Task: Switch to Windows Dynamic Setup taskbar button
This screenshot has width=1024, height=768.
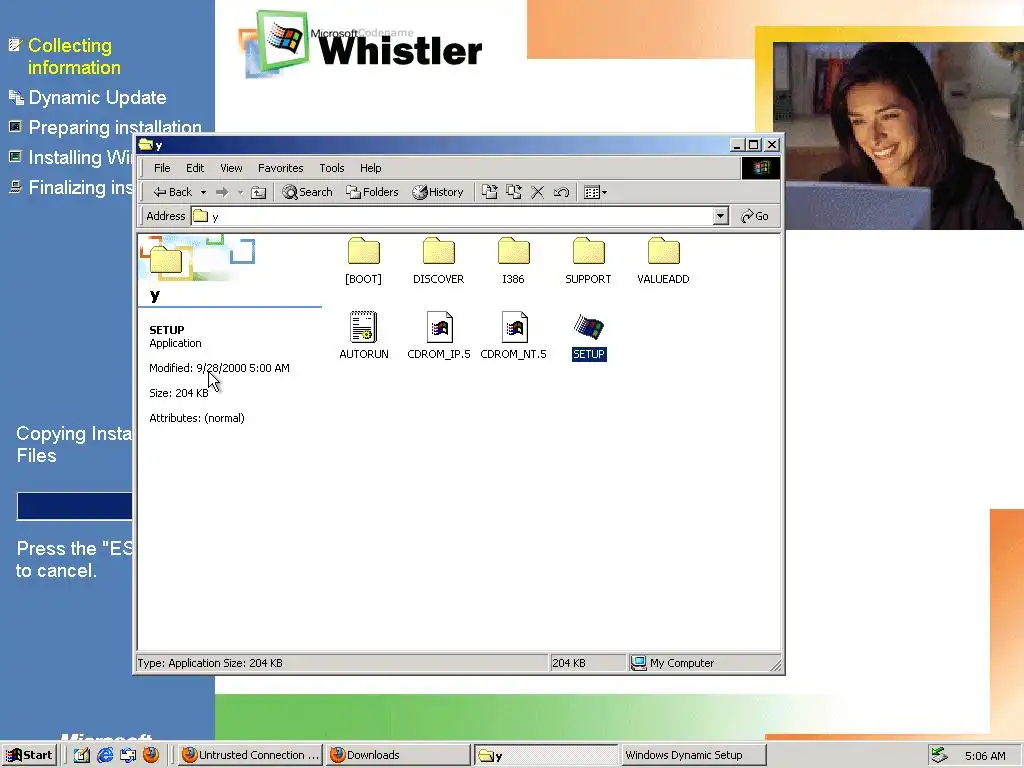Action: 694,755
